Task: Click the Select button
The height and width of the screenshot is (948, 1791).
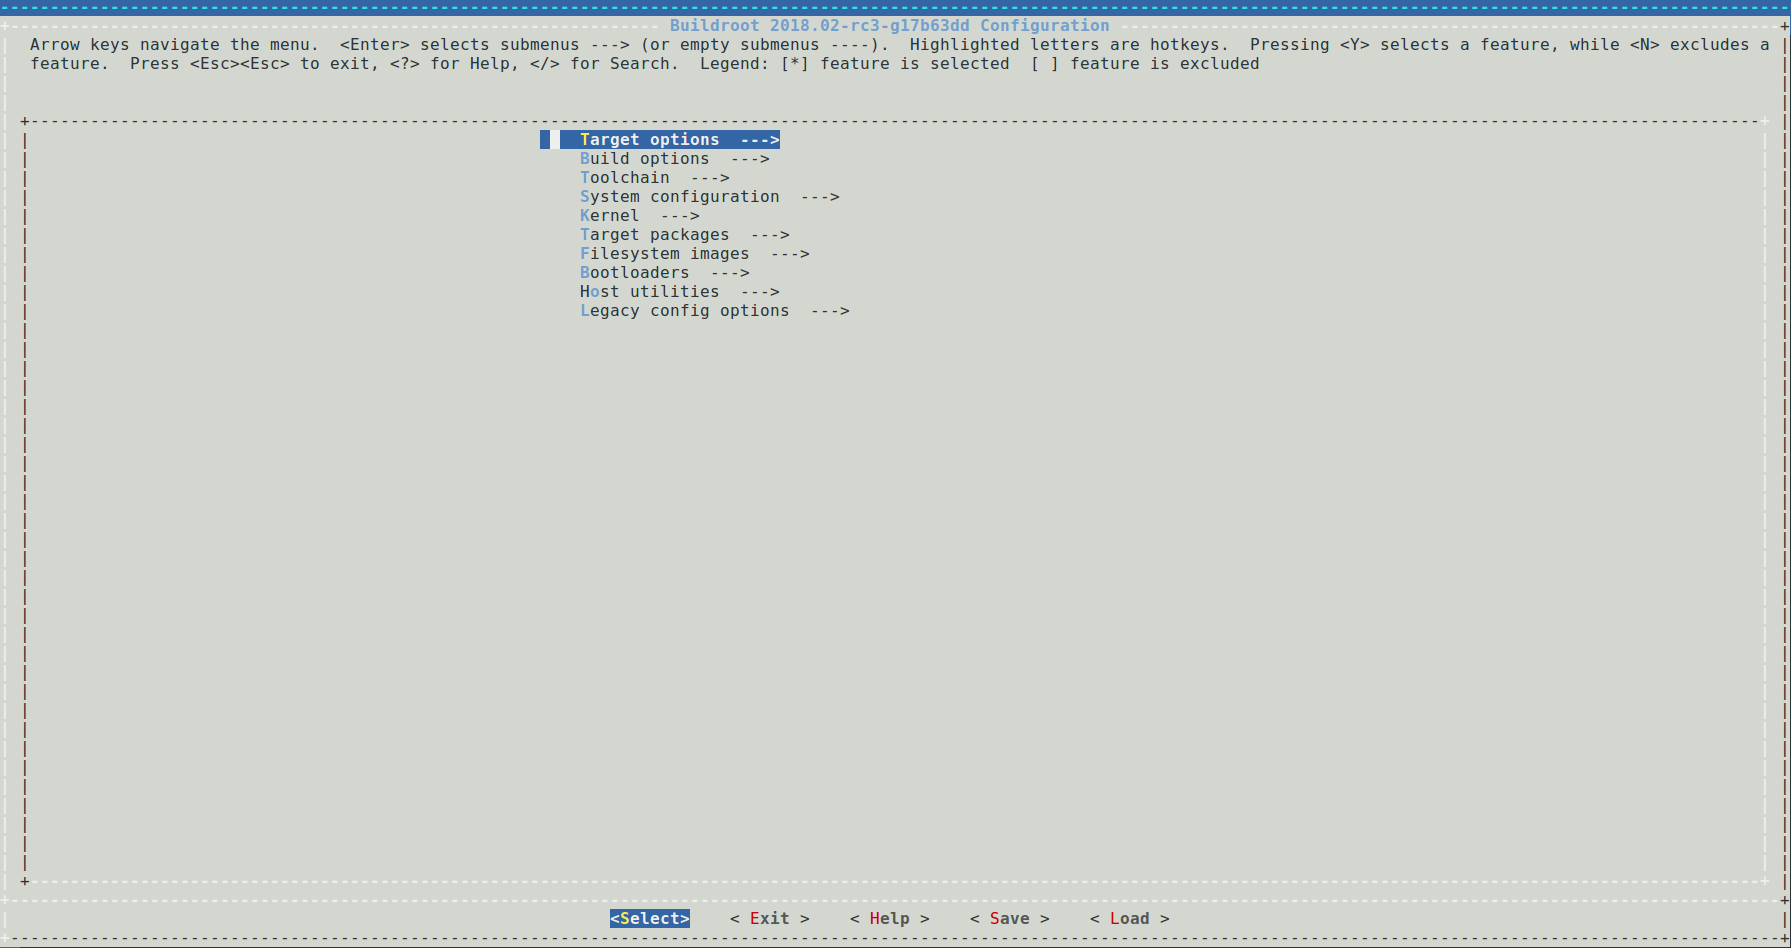Action: coord(650,919)
